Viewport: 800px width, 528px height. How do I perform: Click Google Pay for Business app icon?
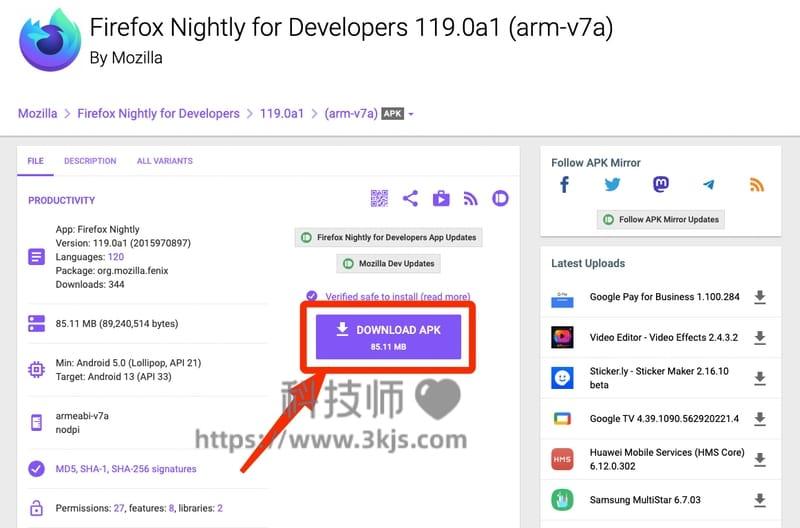tap(562, 299)
